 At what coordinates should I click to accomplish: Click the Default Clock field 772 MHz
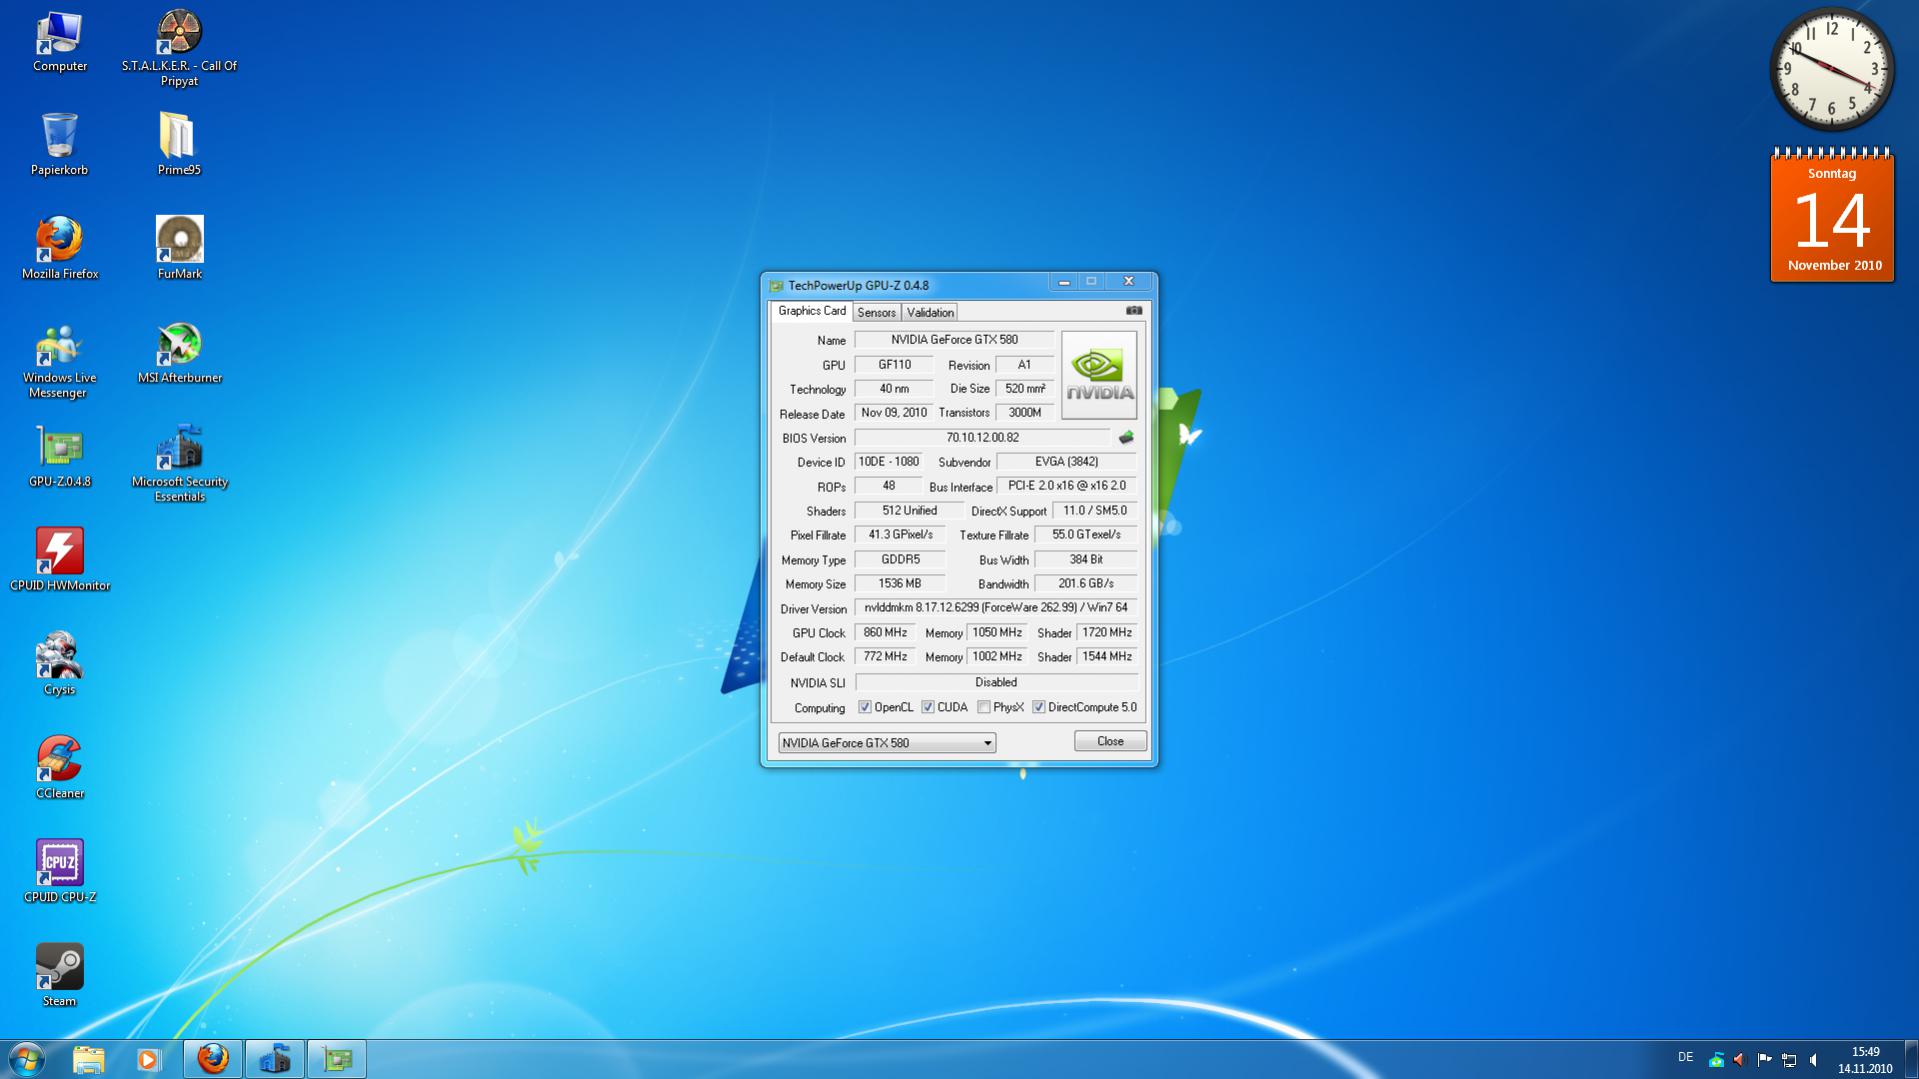click(885, 657)
